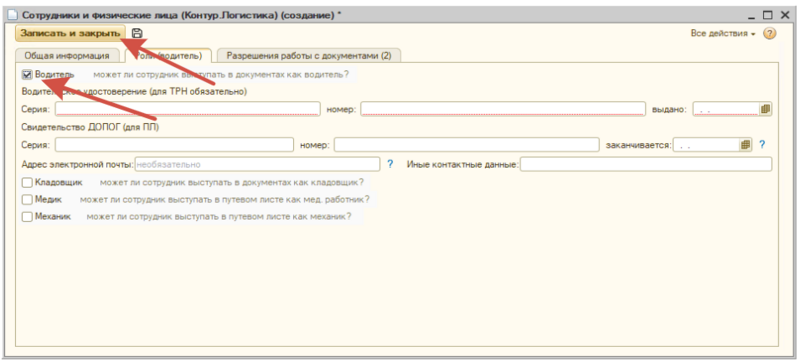Click 'Записать и закрыть' button
Image resolution: width=800 pixels, height=361 pixels.
pyautogui.click(x=70, y=33)
